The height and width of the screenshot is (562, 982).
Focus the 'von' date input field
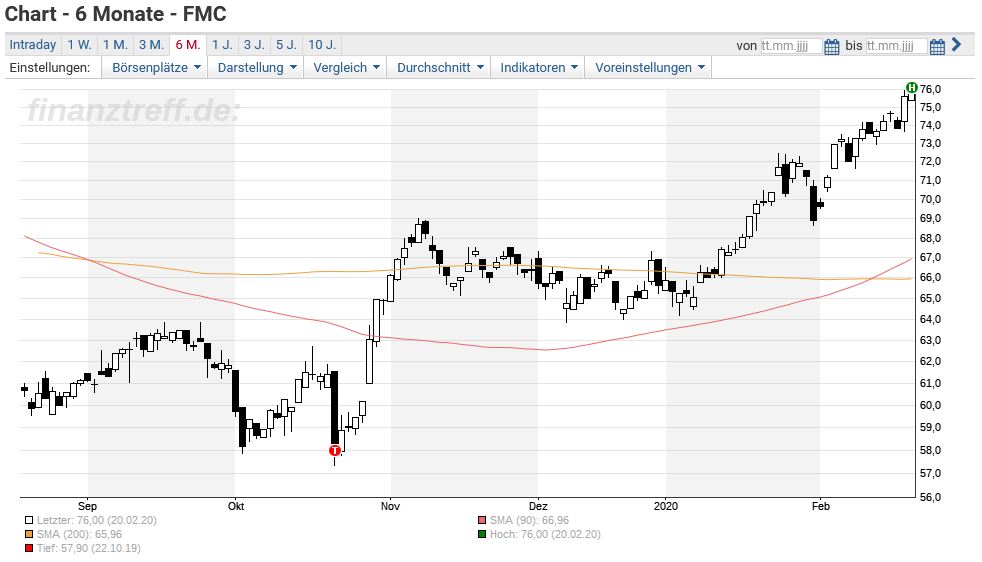[x=791, y=46]
